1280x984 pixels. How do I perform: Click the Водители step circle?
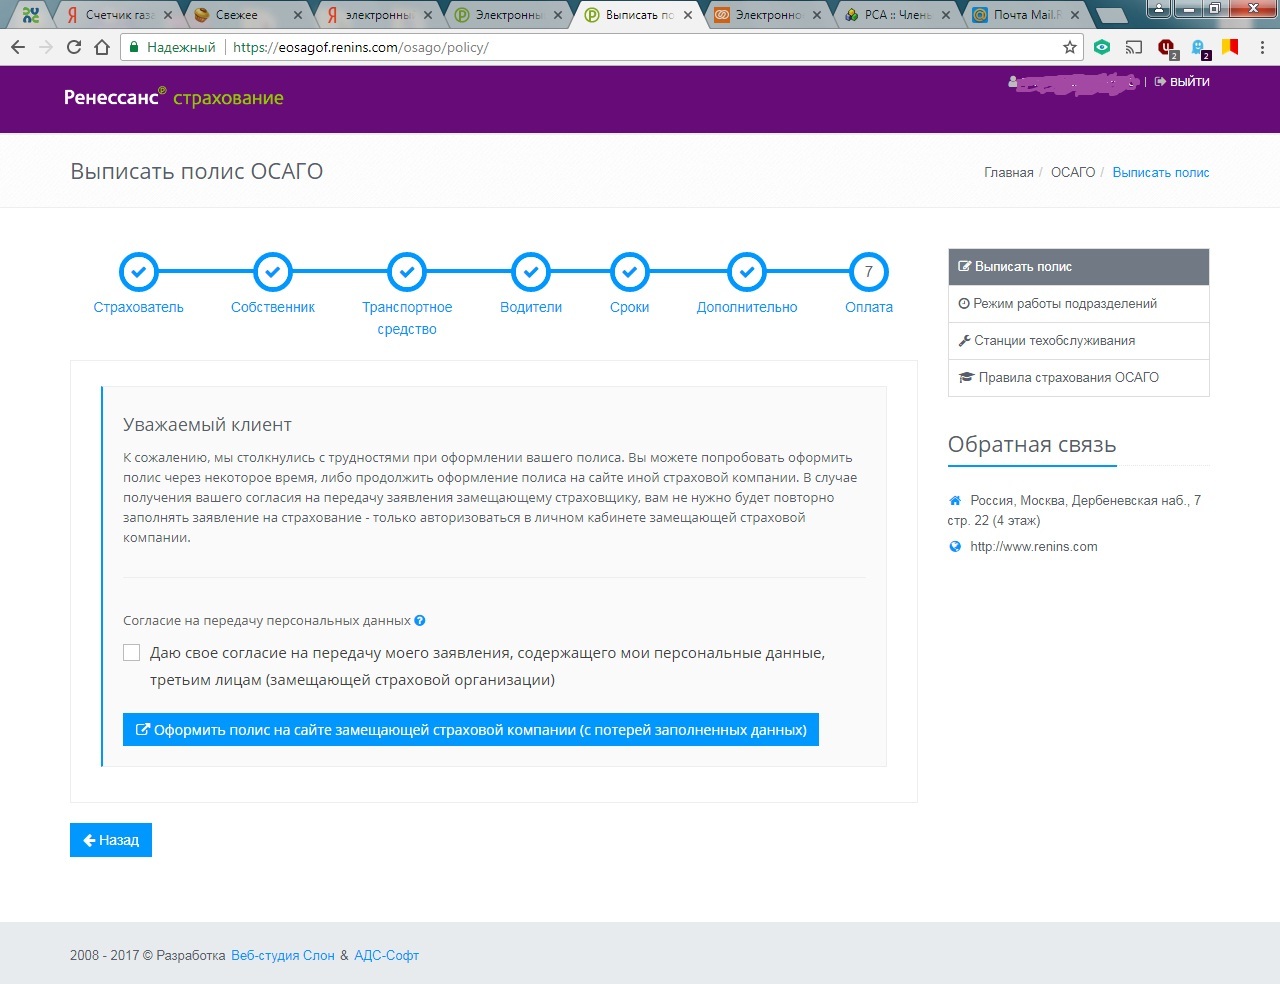531,271
